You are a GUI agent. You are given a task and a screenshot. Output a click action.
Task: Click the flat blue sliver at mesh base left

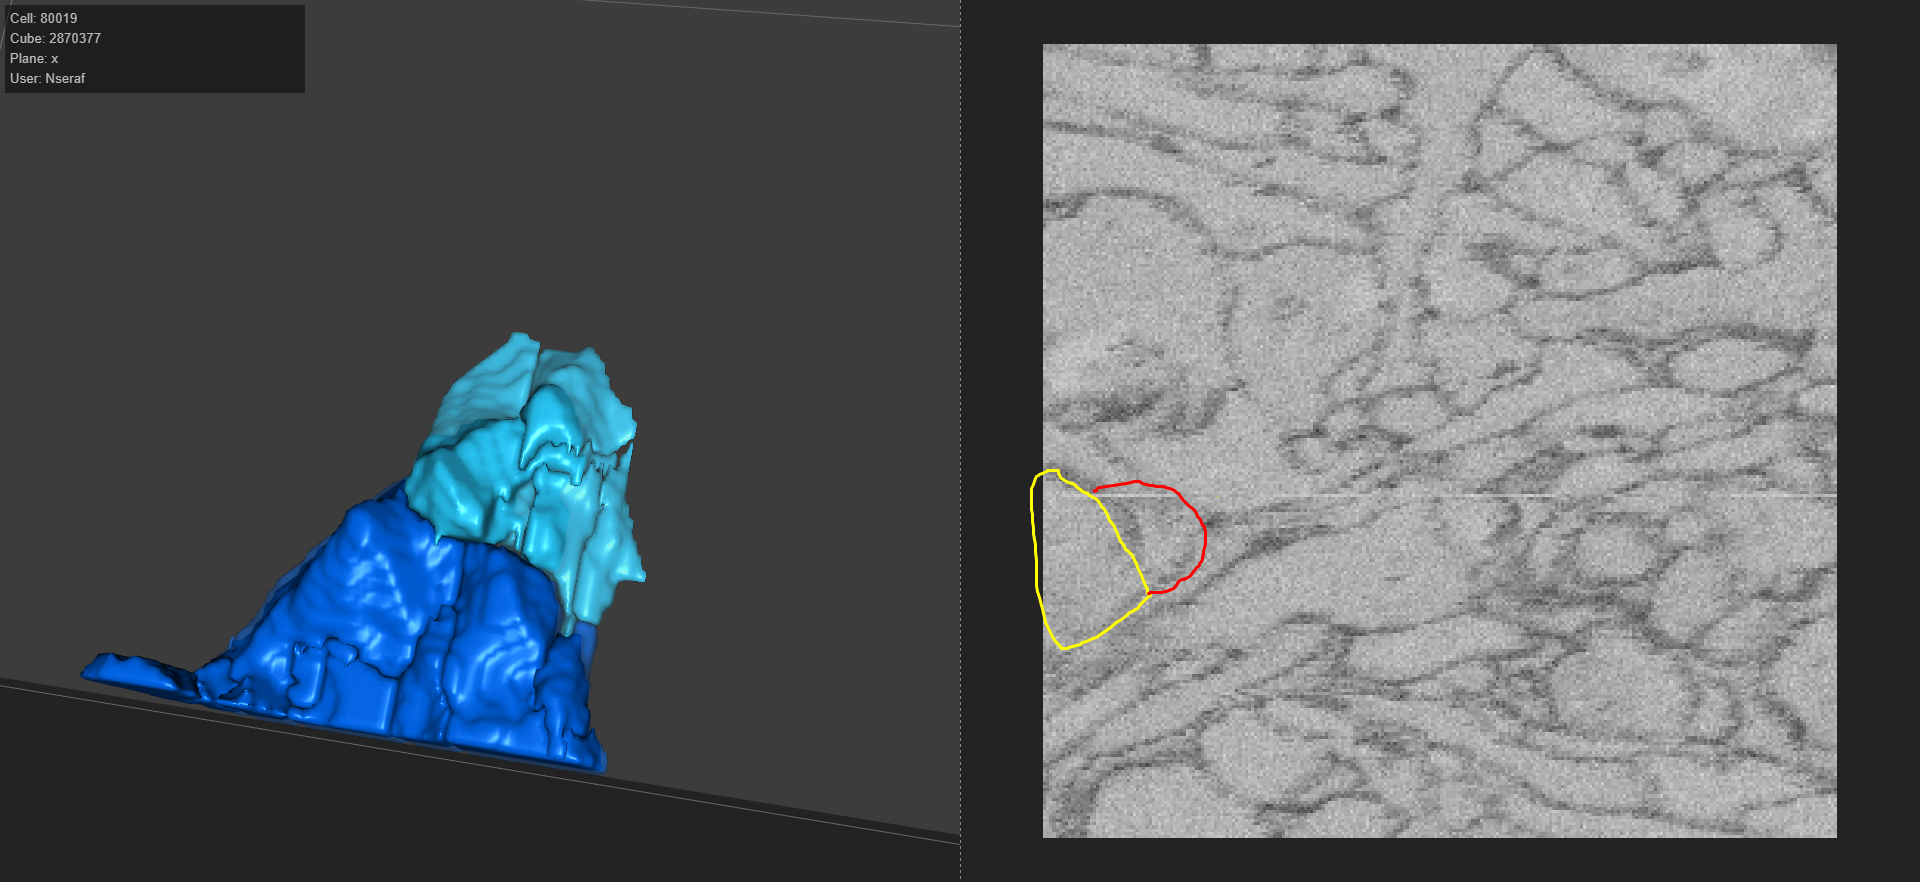(x=130, y=670)
